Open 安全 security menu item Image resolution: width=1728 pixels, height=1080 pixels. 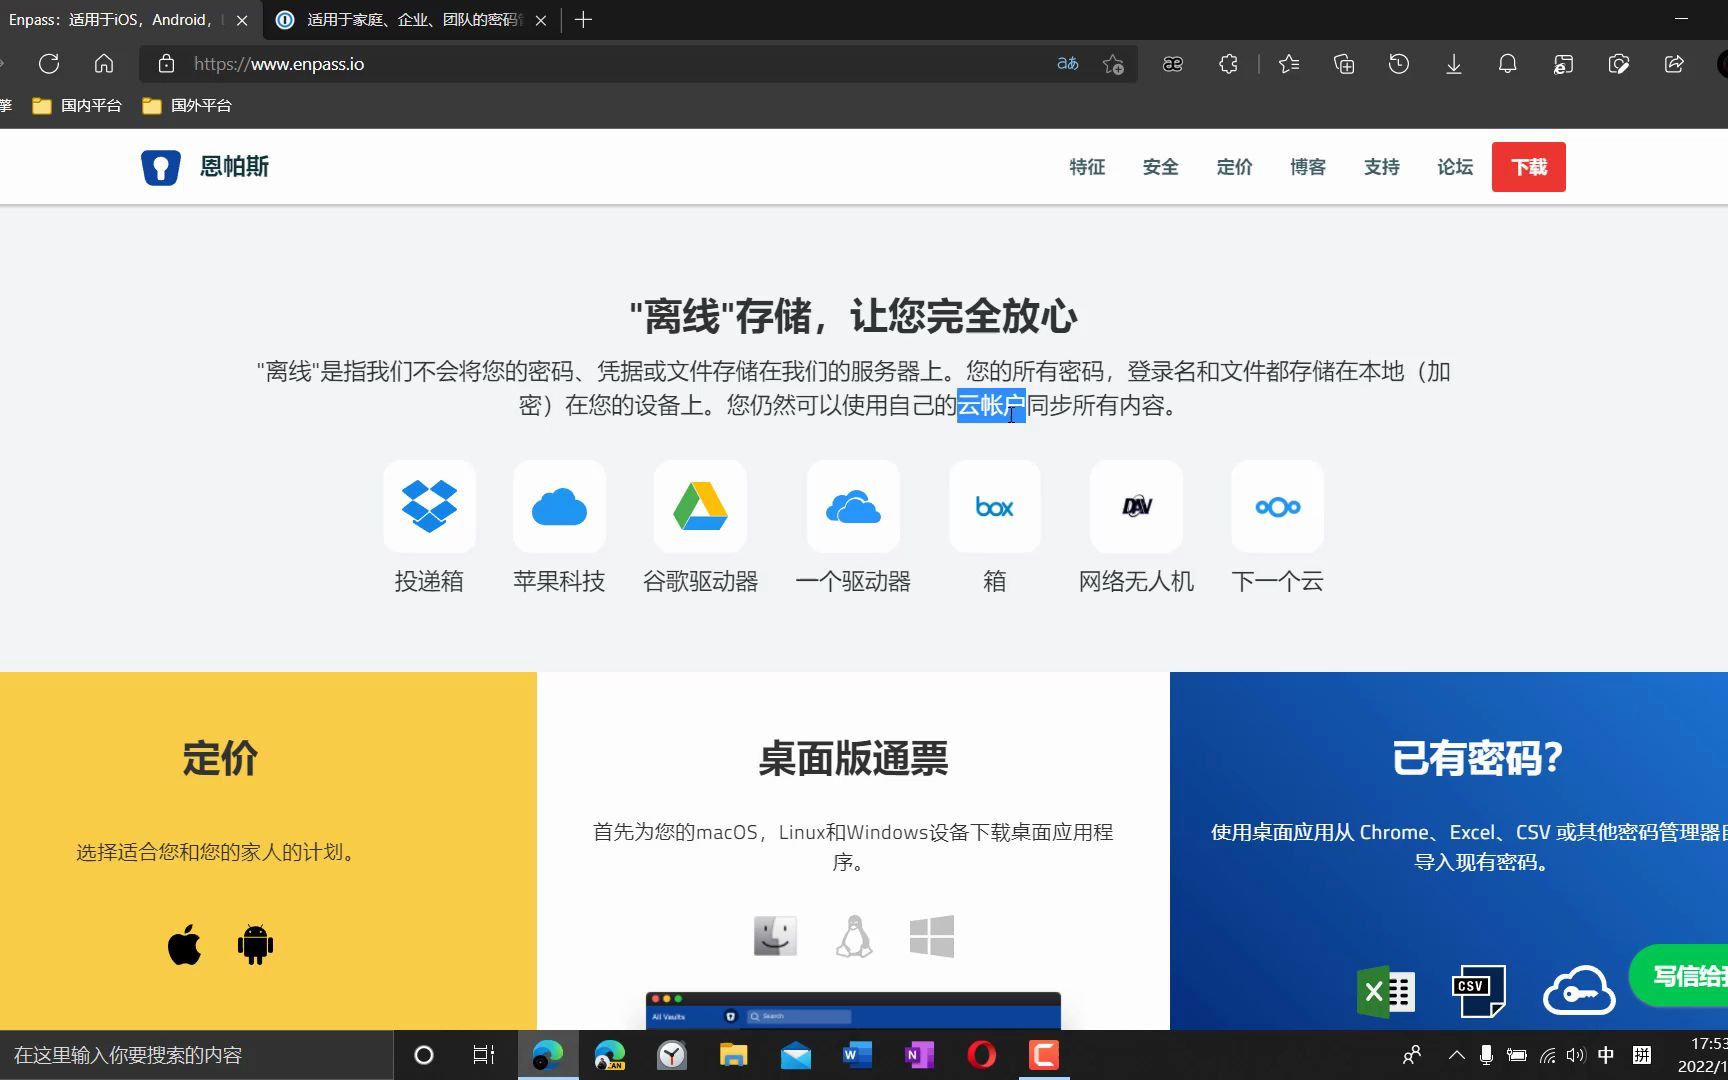point(1160,167)
